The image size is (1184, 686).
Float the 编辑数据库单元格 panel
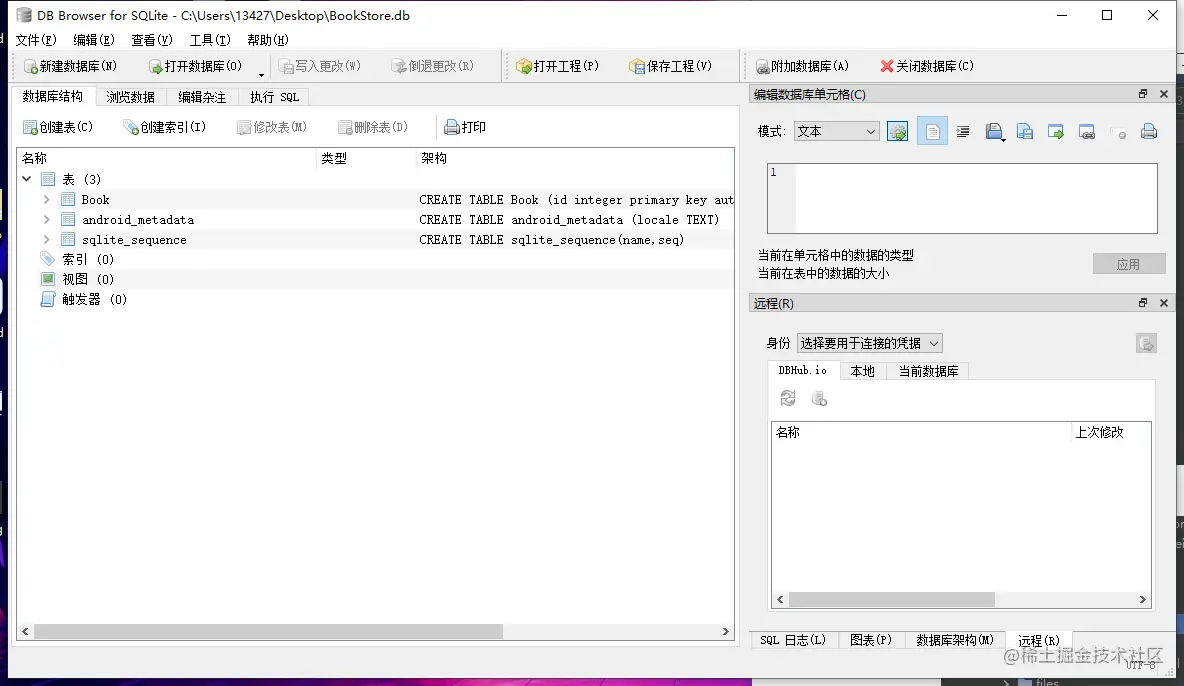(x=1142, y=94)
